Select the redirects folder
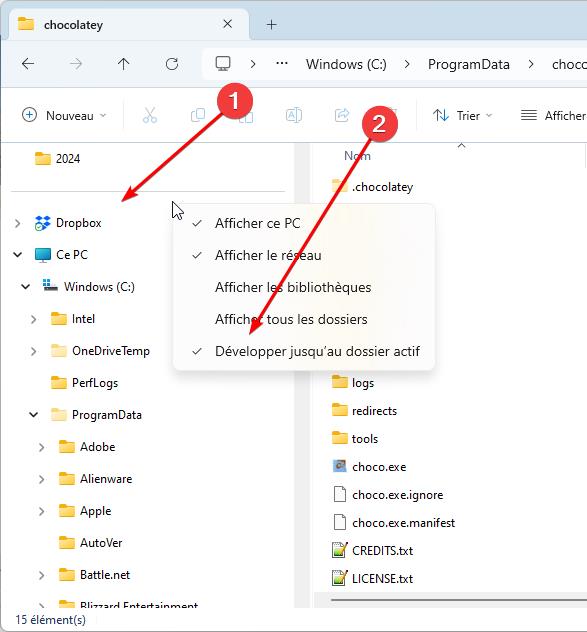This screenshot has height=632, width=587. click(364, 411)
